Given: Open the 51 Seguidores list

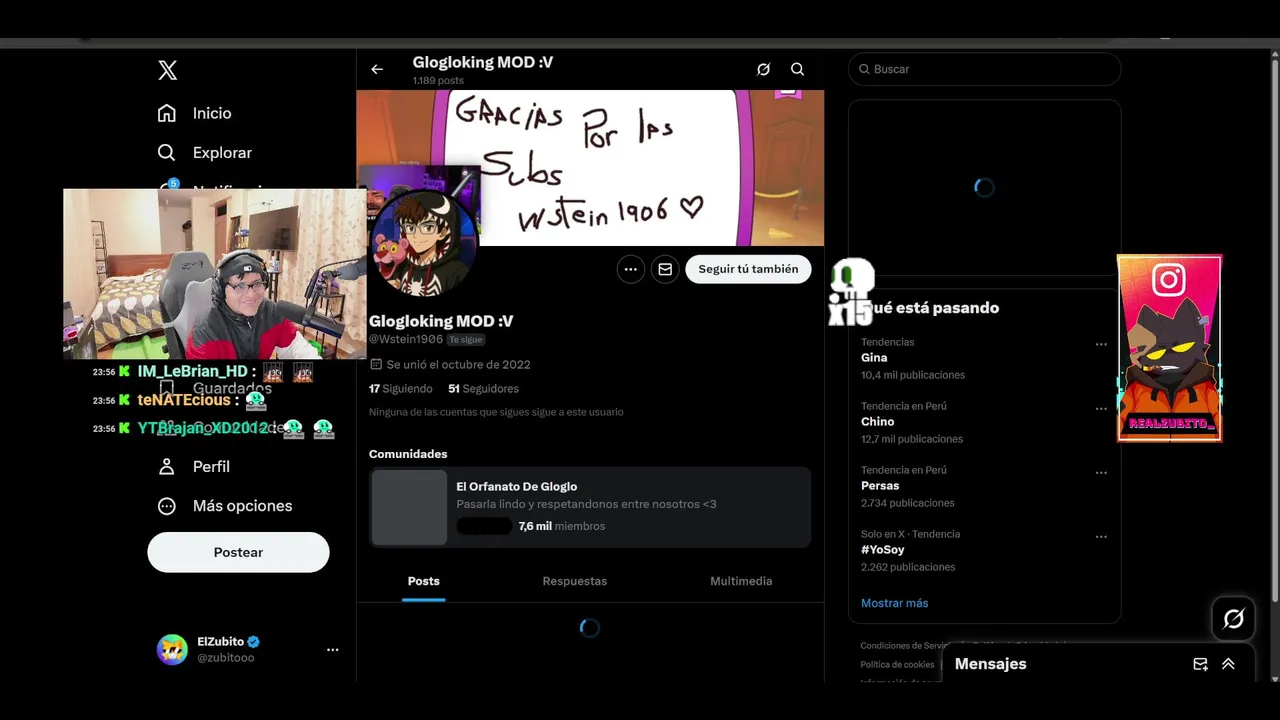Looking at the screenshot, I should point(483,388).
